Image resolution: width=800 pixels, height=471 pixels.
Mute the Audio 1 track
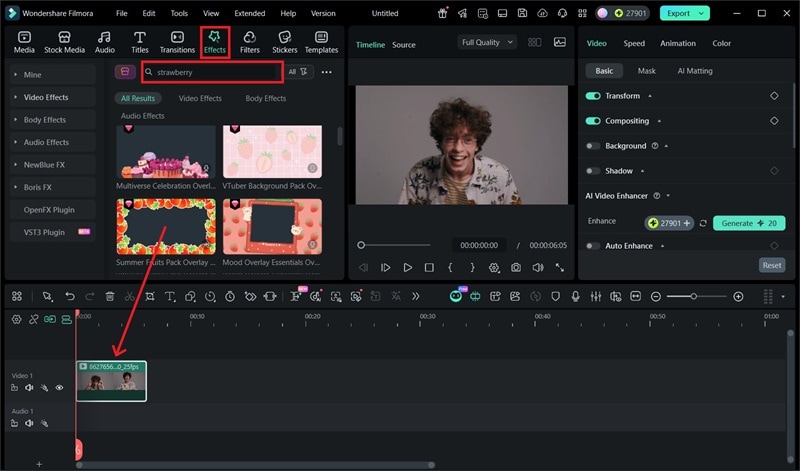point(29,423)
